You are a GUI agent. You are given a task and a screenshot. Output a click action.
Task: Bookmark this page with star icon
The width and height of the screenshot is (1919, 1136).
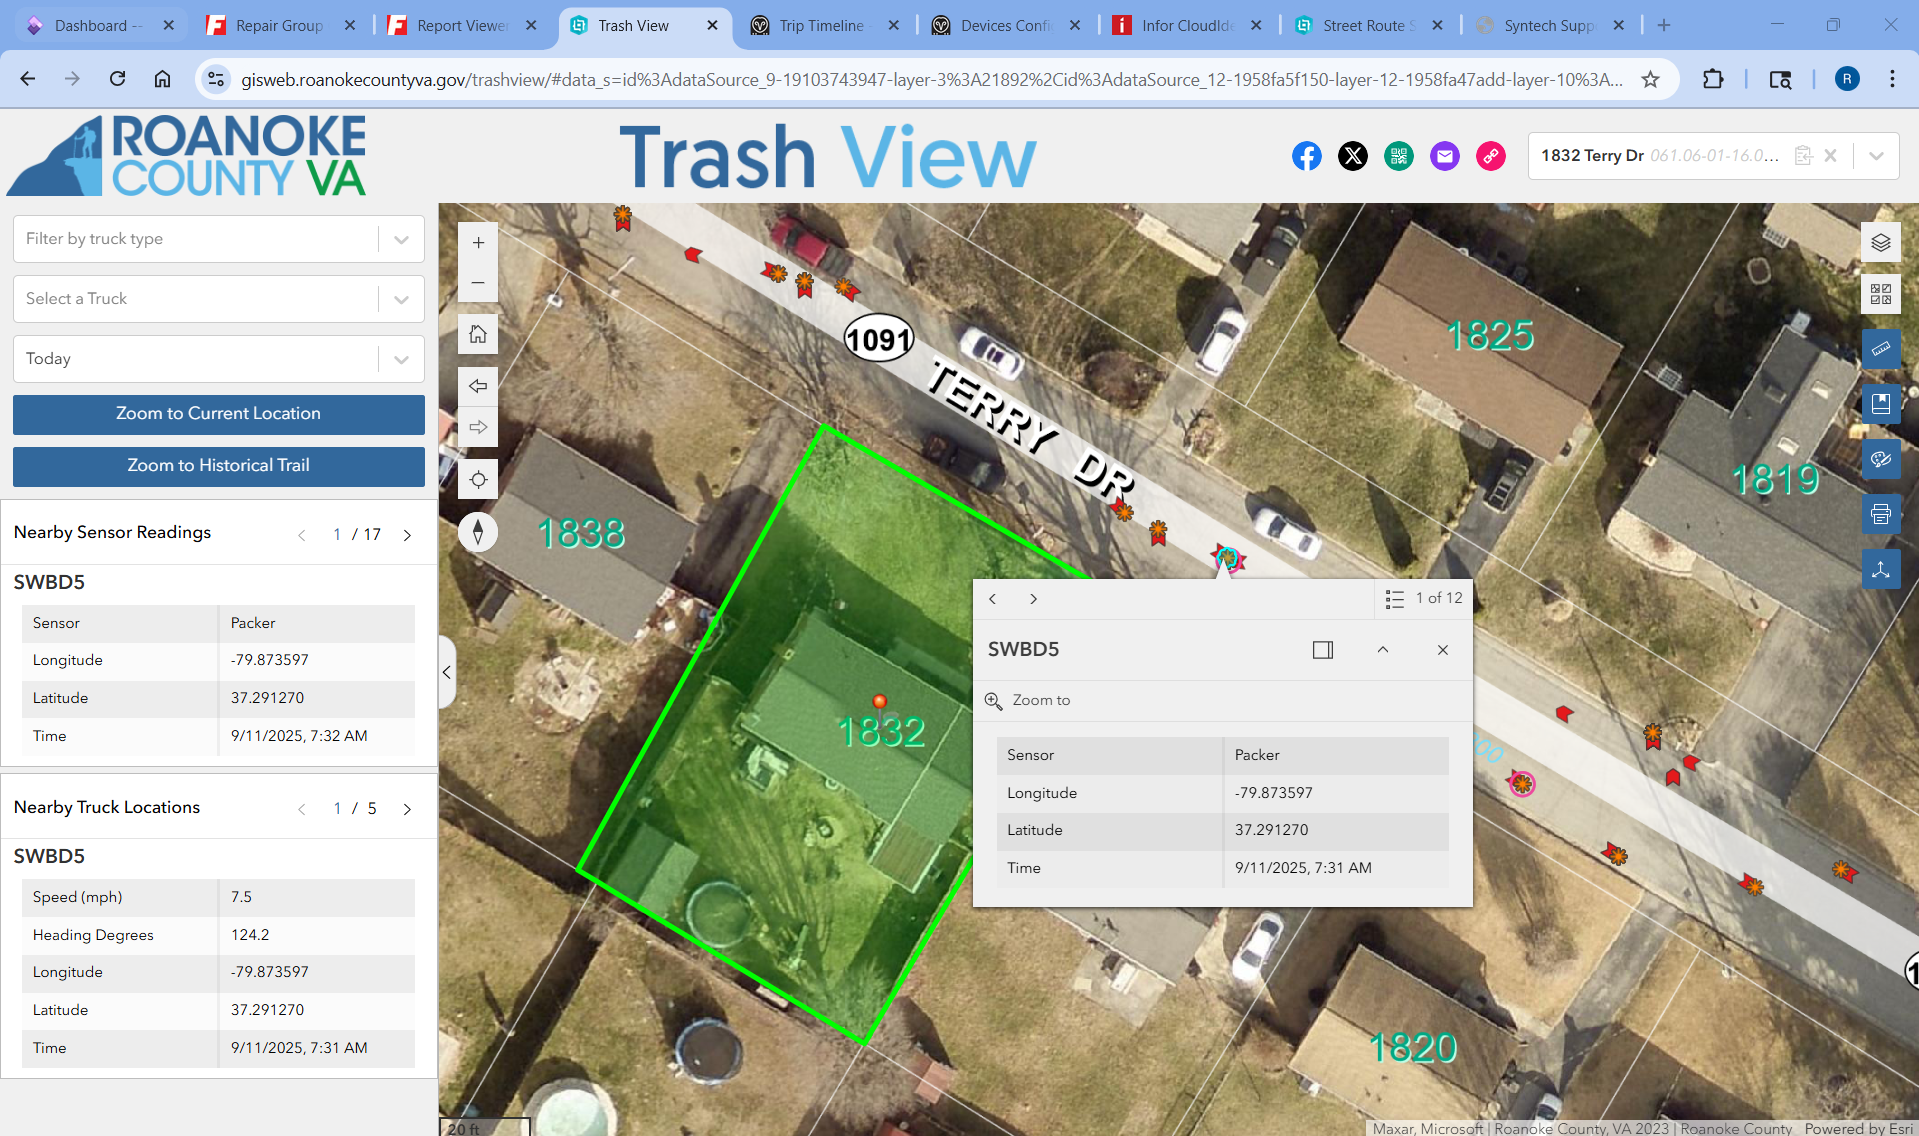tap(1650, 79)
